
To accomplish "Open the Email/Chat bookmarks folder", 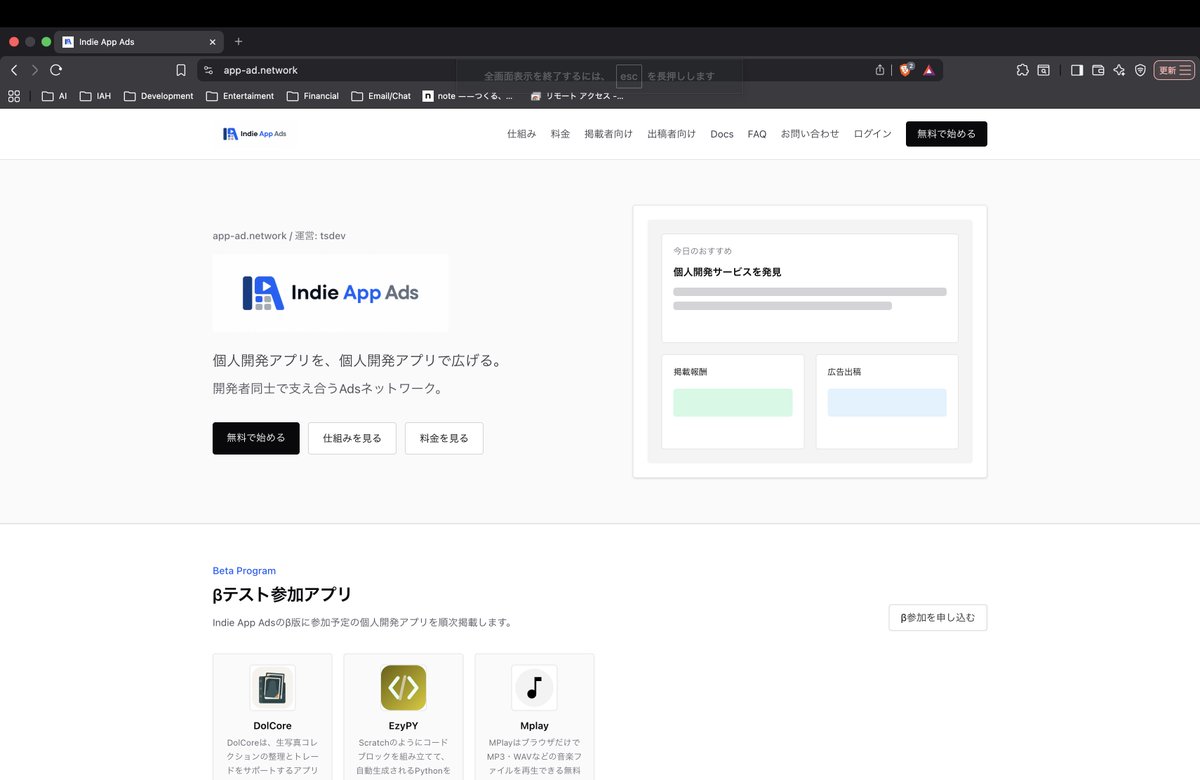I will pos(381,96).
